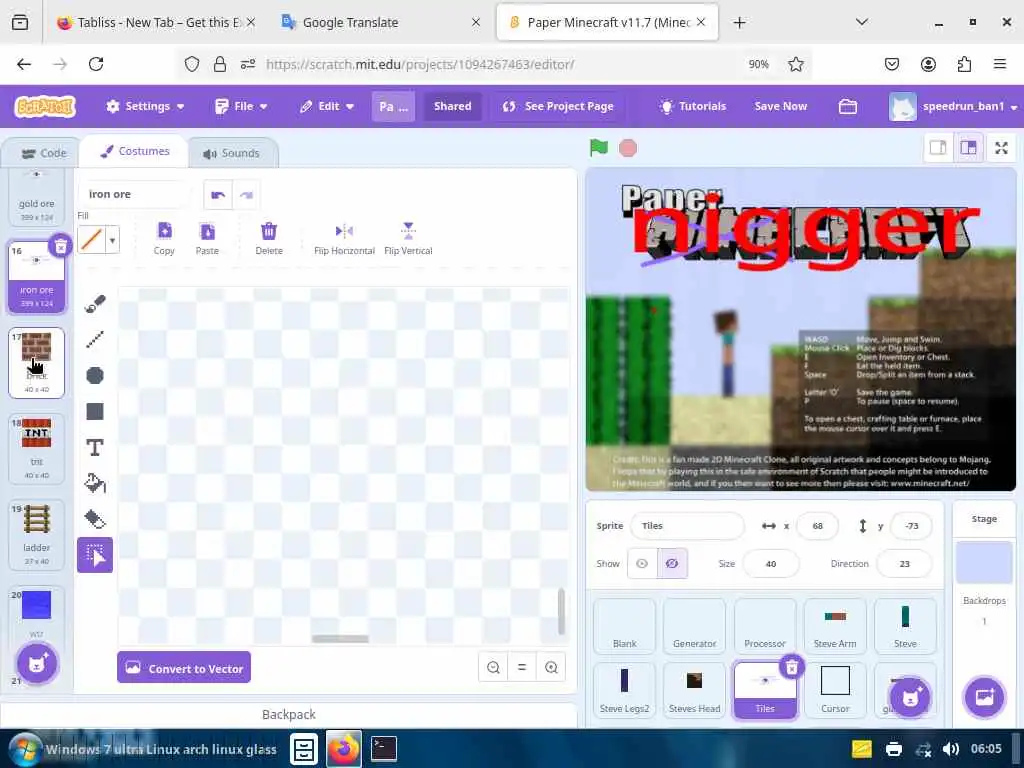Zoom out the paint canvas
The height and width of the screenshot is (768, 1024).
493,667
